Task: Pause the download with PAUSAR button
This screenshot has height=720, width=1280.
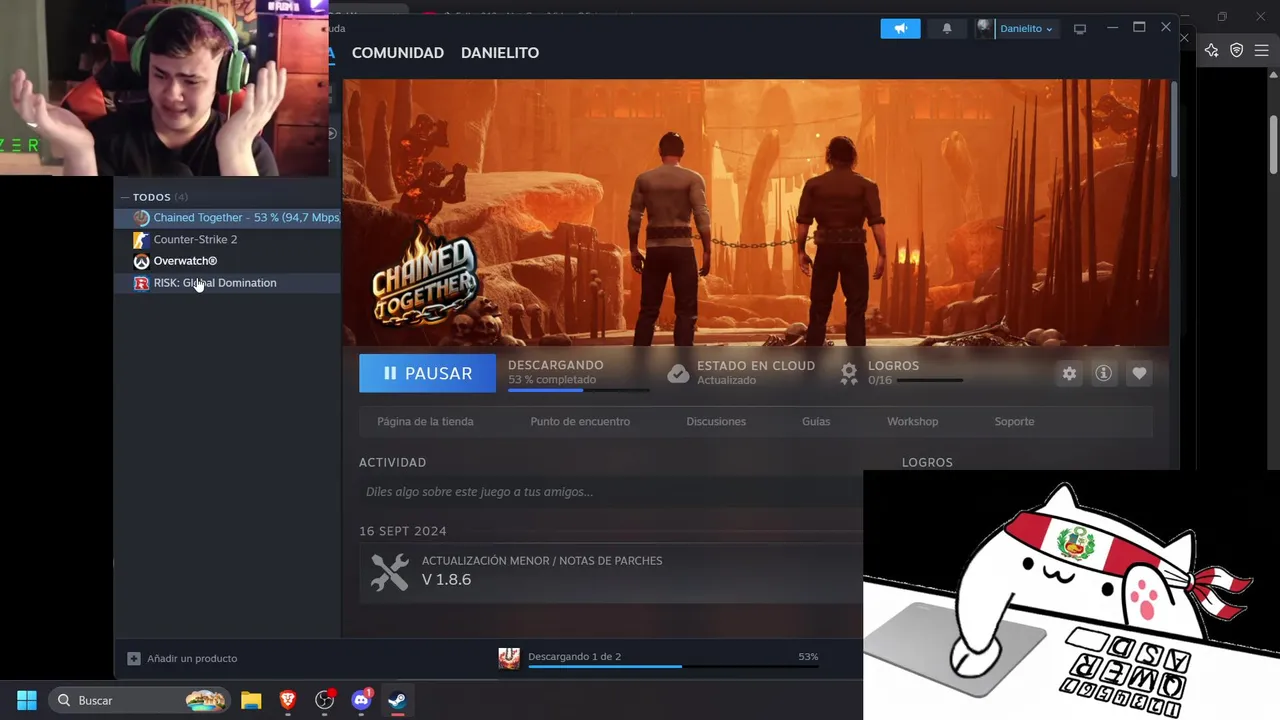Action: [427, 373]
